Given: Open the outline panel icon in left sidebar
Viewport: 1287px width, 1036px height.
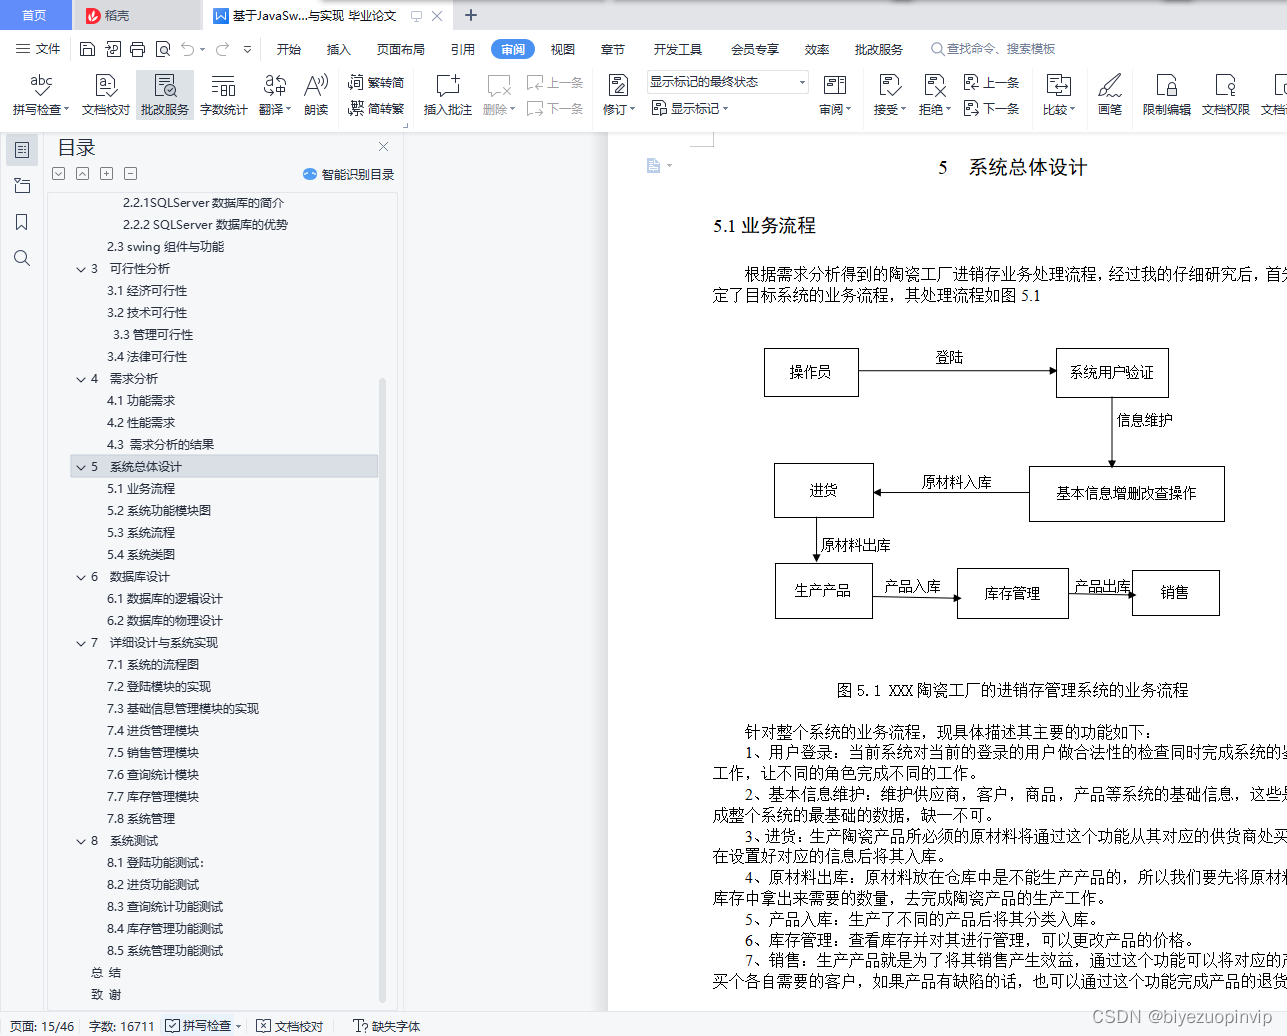Looking at the screenshot, I should (x=22, y=150).
